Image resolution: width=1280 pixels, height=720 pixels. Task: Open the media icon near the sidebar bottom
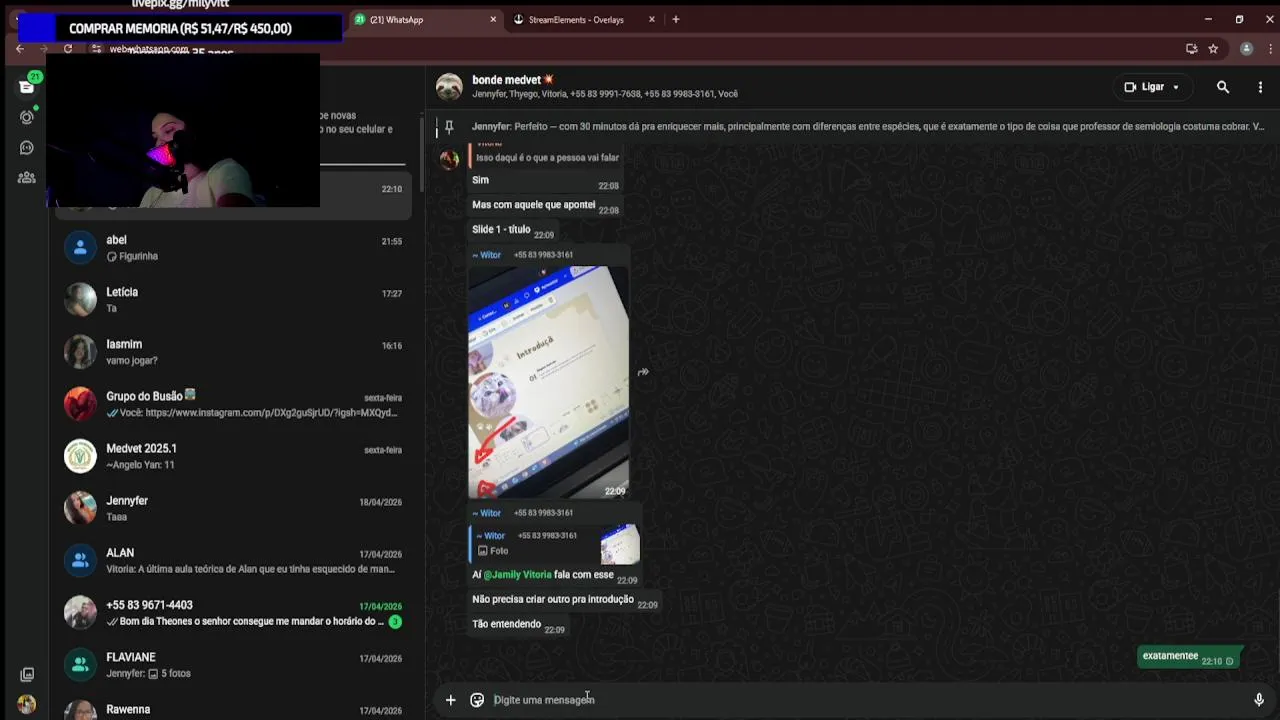pos(27,674)
